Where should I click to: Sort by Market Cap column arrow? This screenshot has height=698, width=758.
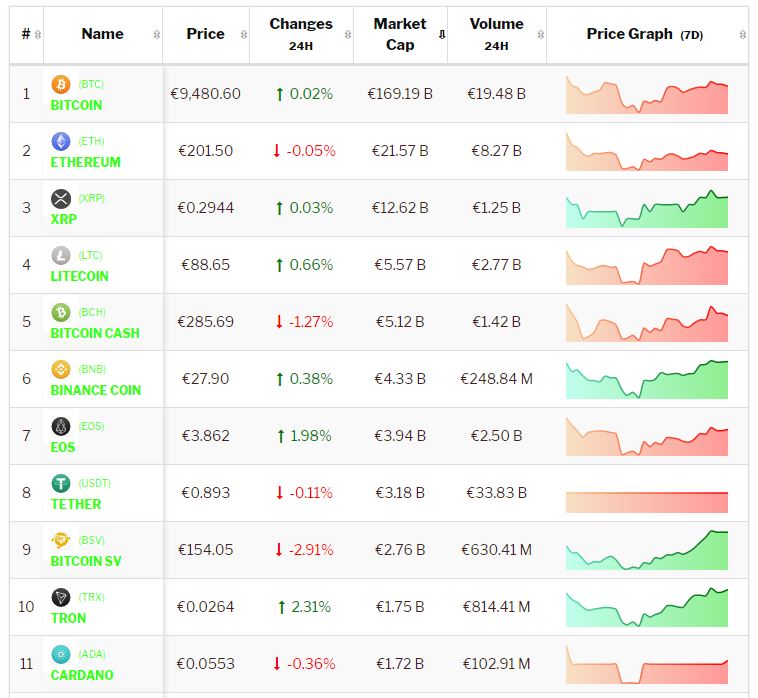point(441,35)
